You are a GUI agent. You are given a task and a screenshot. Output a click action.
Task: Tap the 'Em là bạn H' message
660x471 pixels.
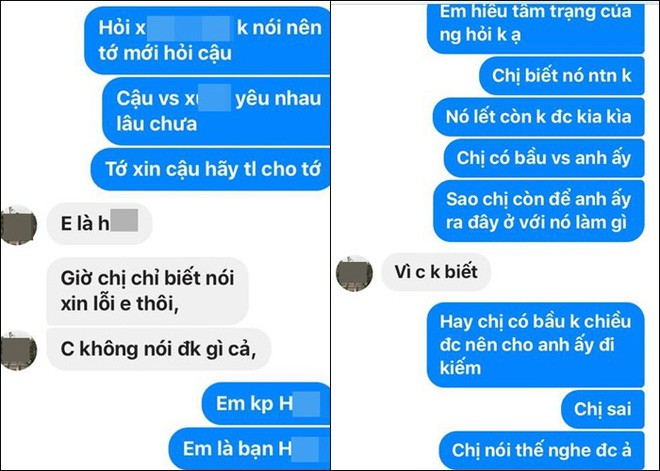(250, 448)
